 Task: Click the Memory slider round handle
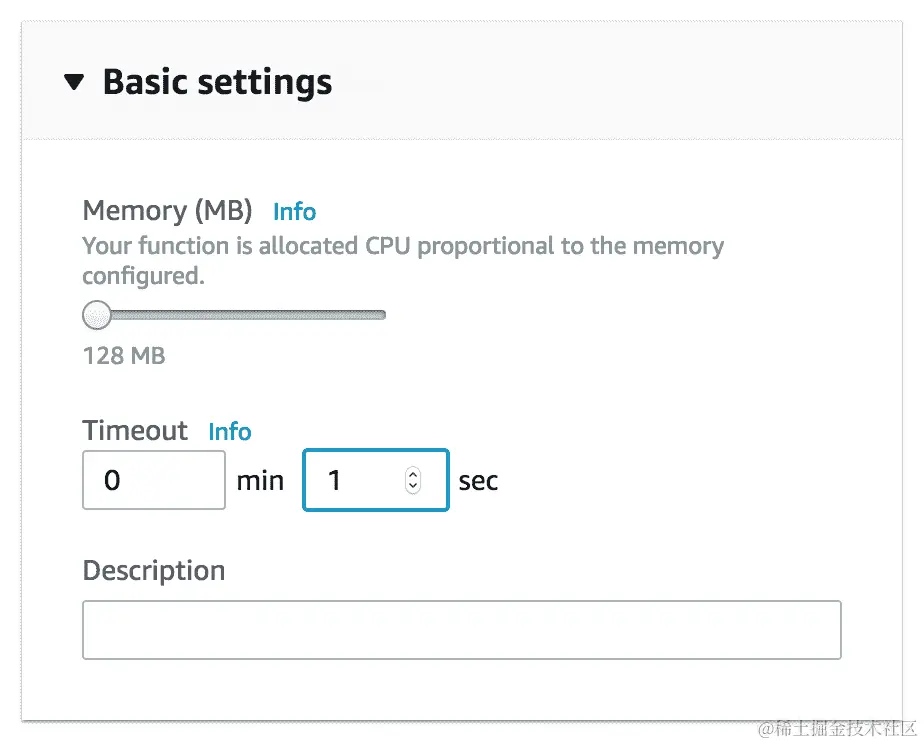point(97,316)
